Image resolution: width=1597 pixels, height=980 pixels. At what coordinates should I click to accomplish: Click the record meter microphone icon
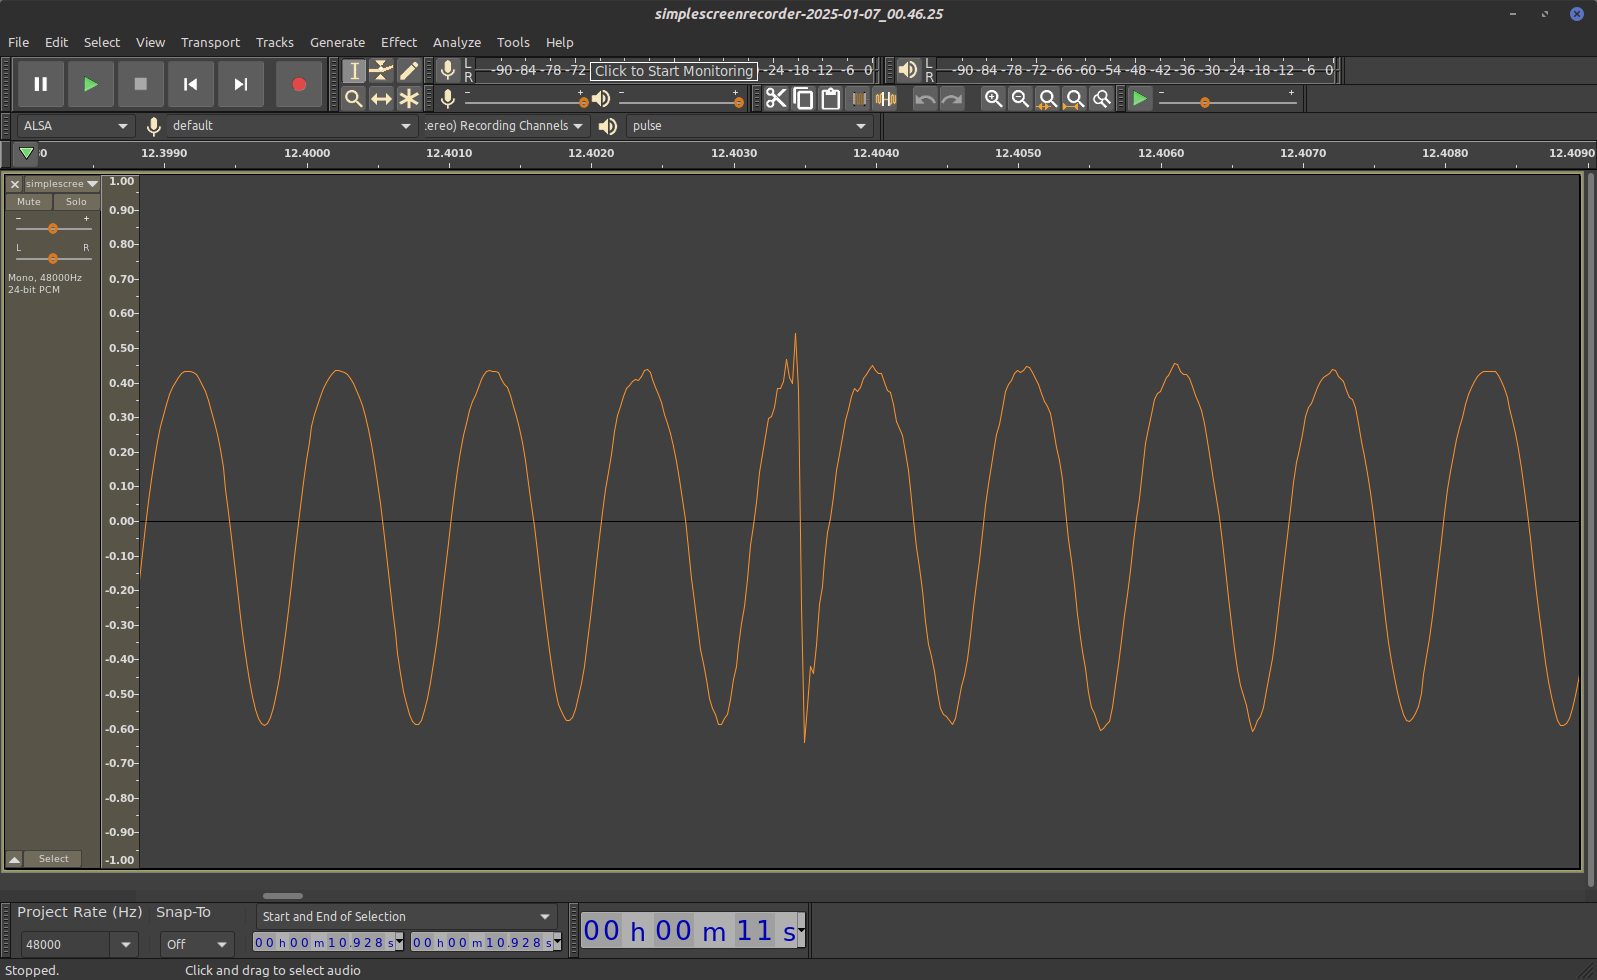coord(448,70)
